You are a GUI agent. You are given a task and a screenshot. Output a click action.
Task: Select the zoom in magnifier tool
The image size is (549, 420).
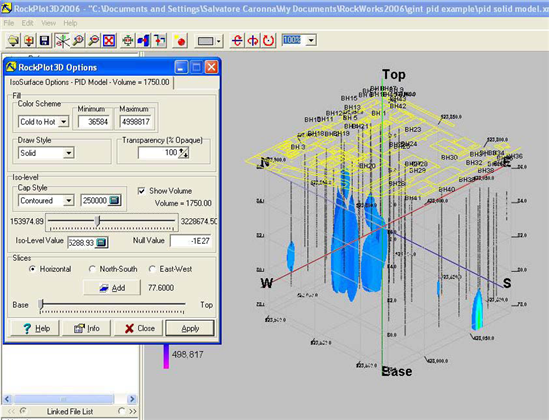click(78, 41)
